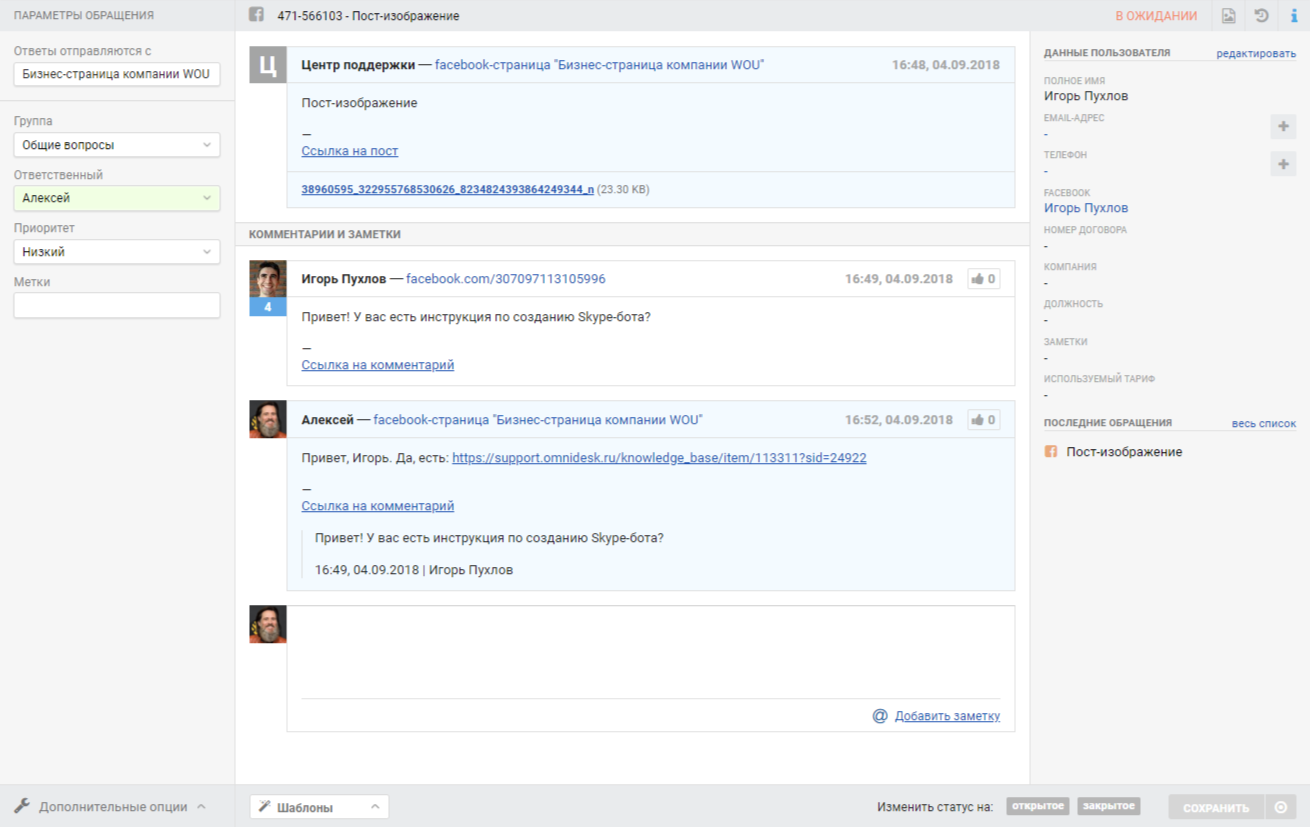Click the Центр поддержки 'Ц' avatar
The height and width of the screenshot is (827, 1310).
click(x=268, y=65)
